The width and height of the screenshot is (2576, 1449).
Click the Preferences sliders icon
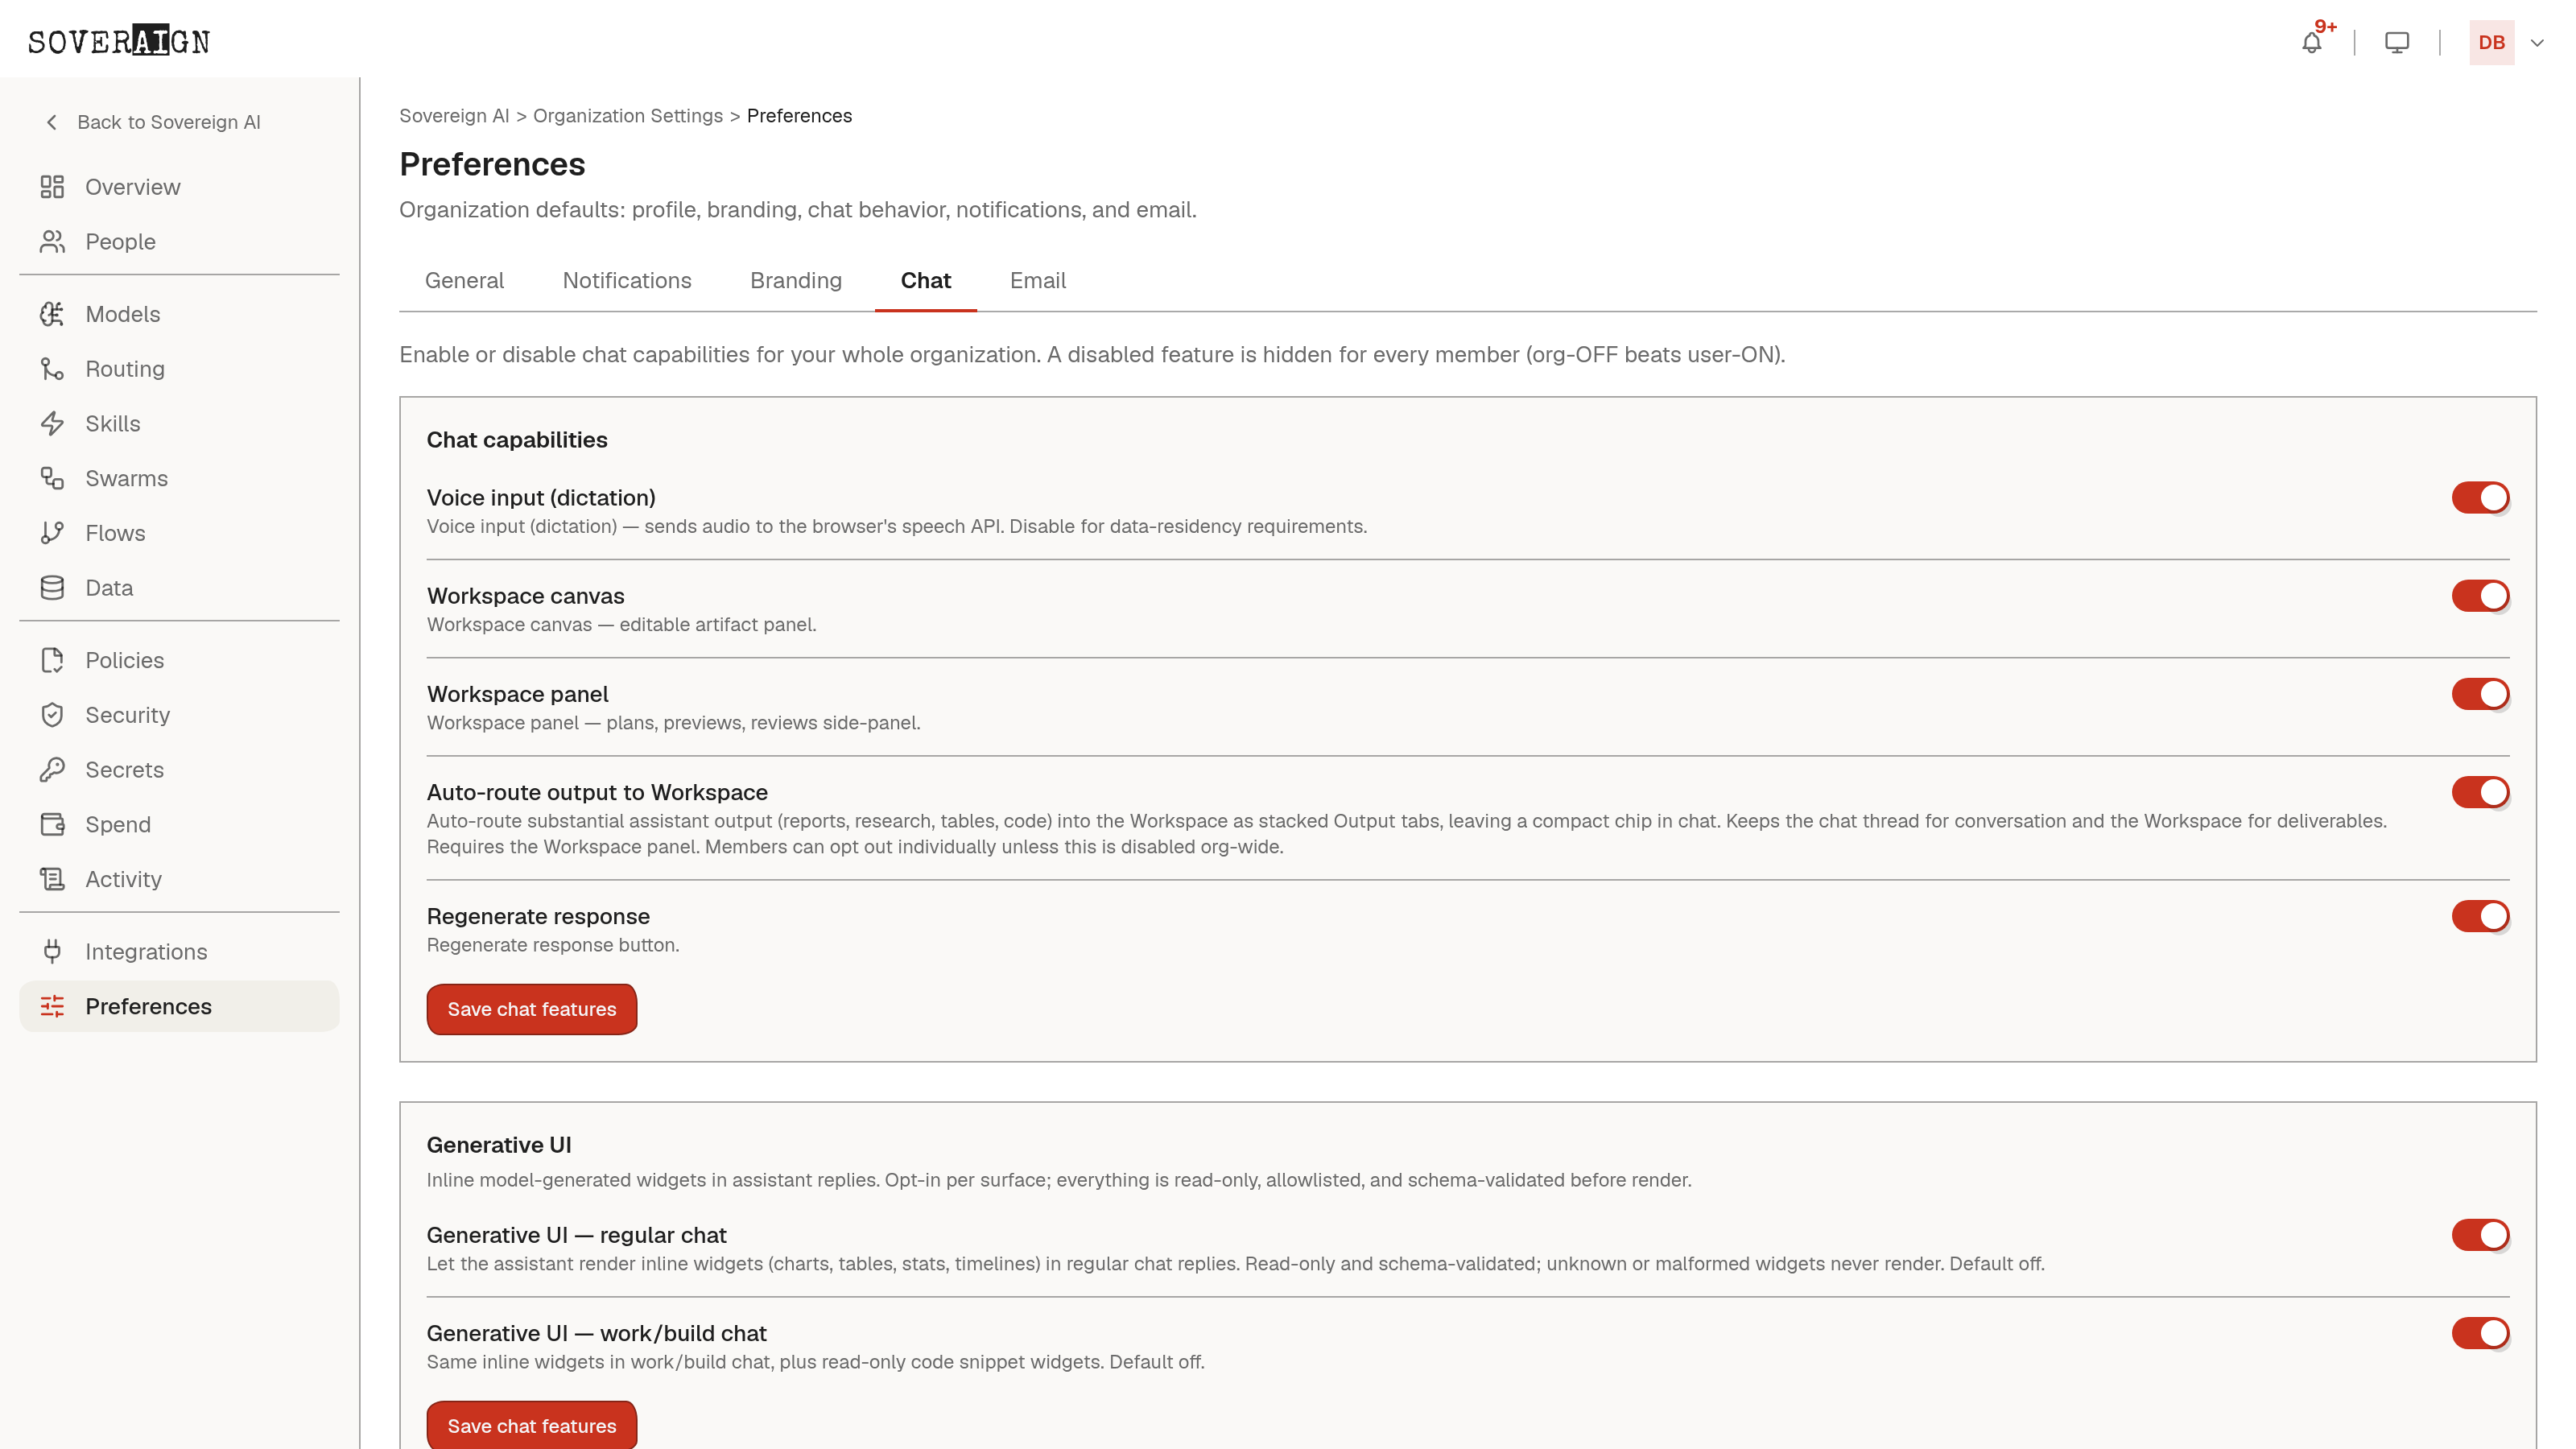point(52,1006)
